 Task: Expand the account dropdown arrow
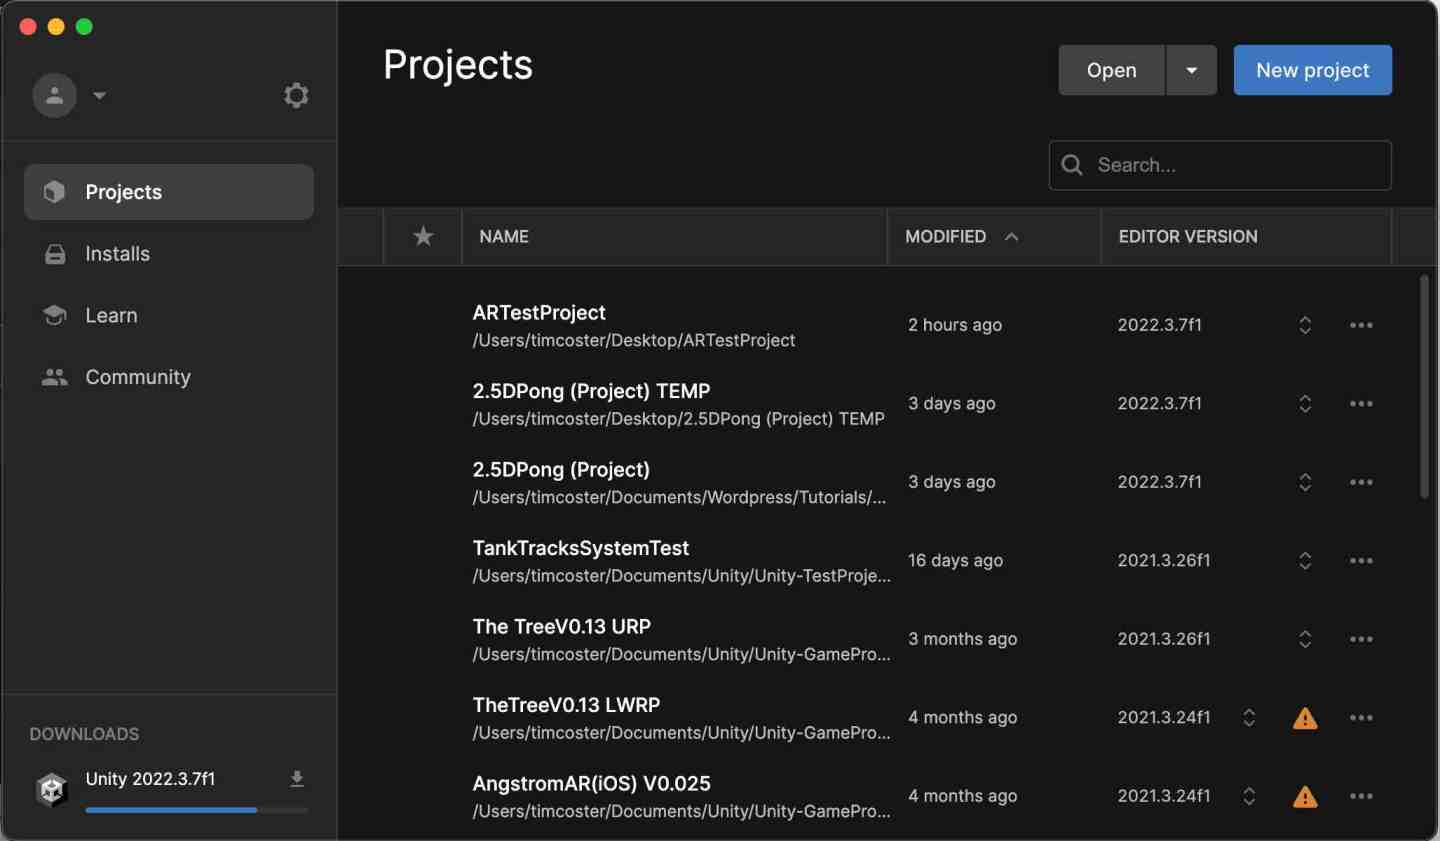point(99,96)
